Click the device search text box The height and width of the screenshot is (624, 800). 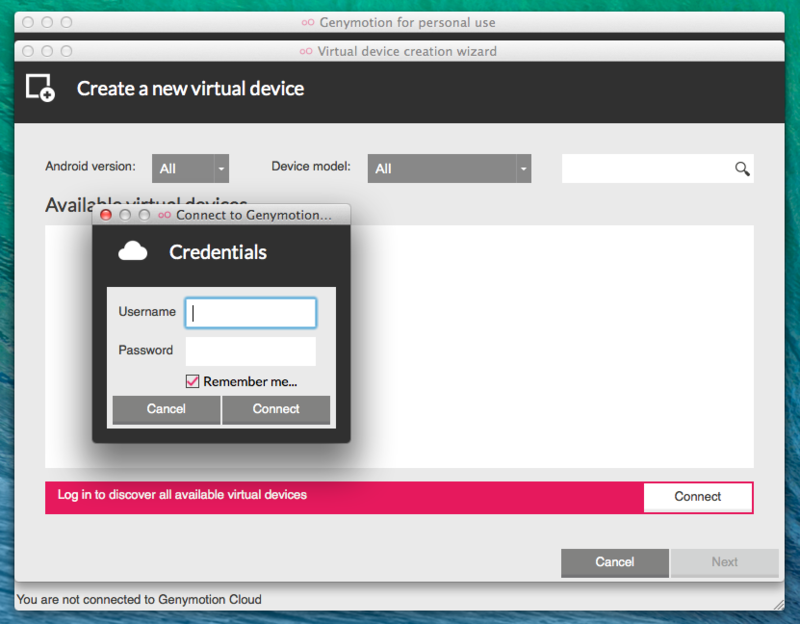coord(657,168)
